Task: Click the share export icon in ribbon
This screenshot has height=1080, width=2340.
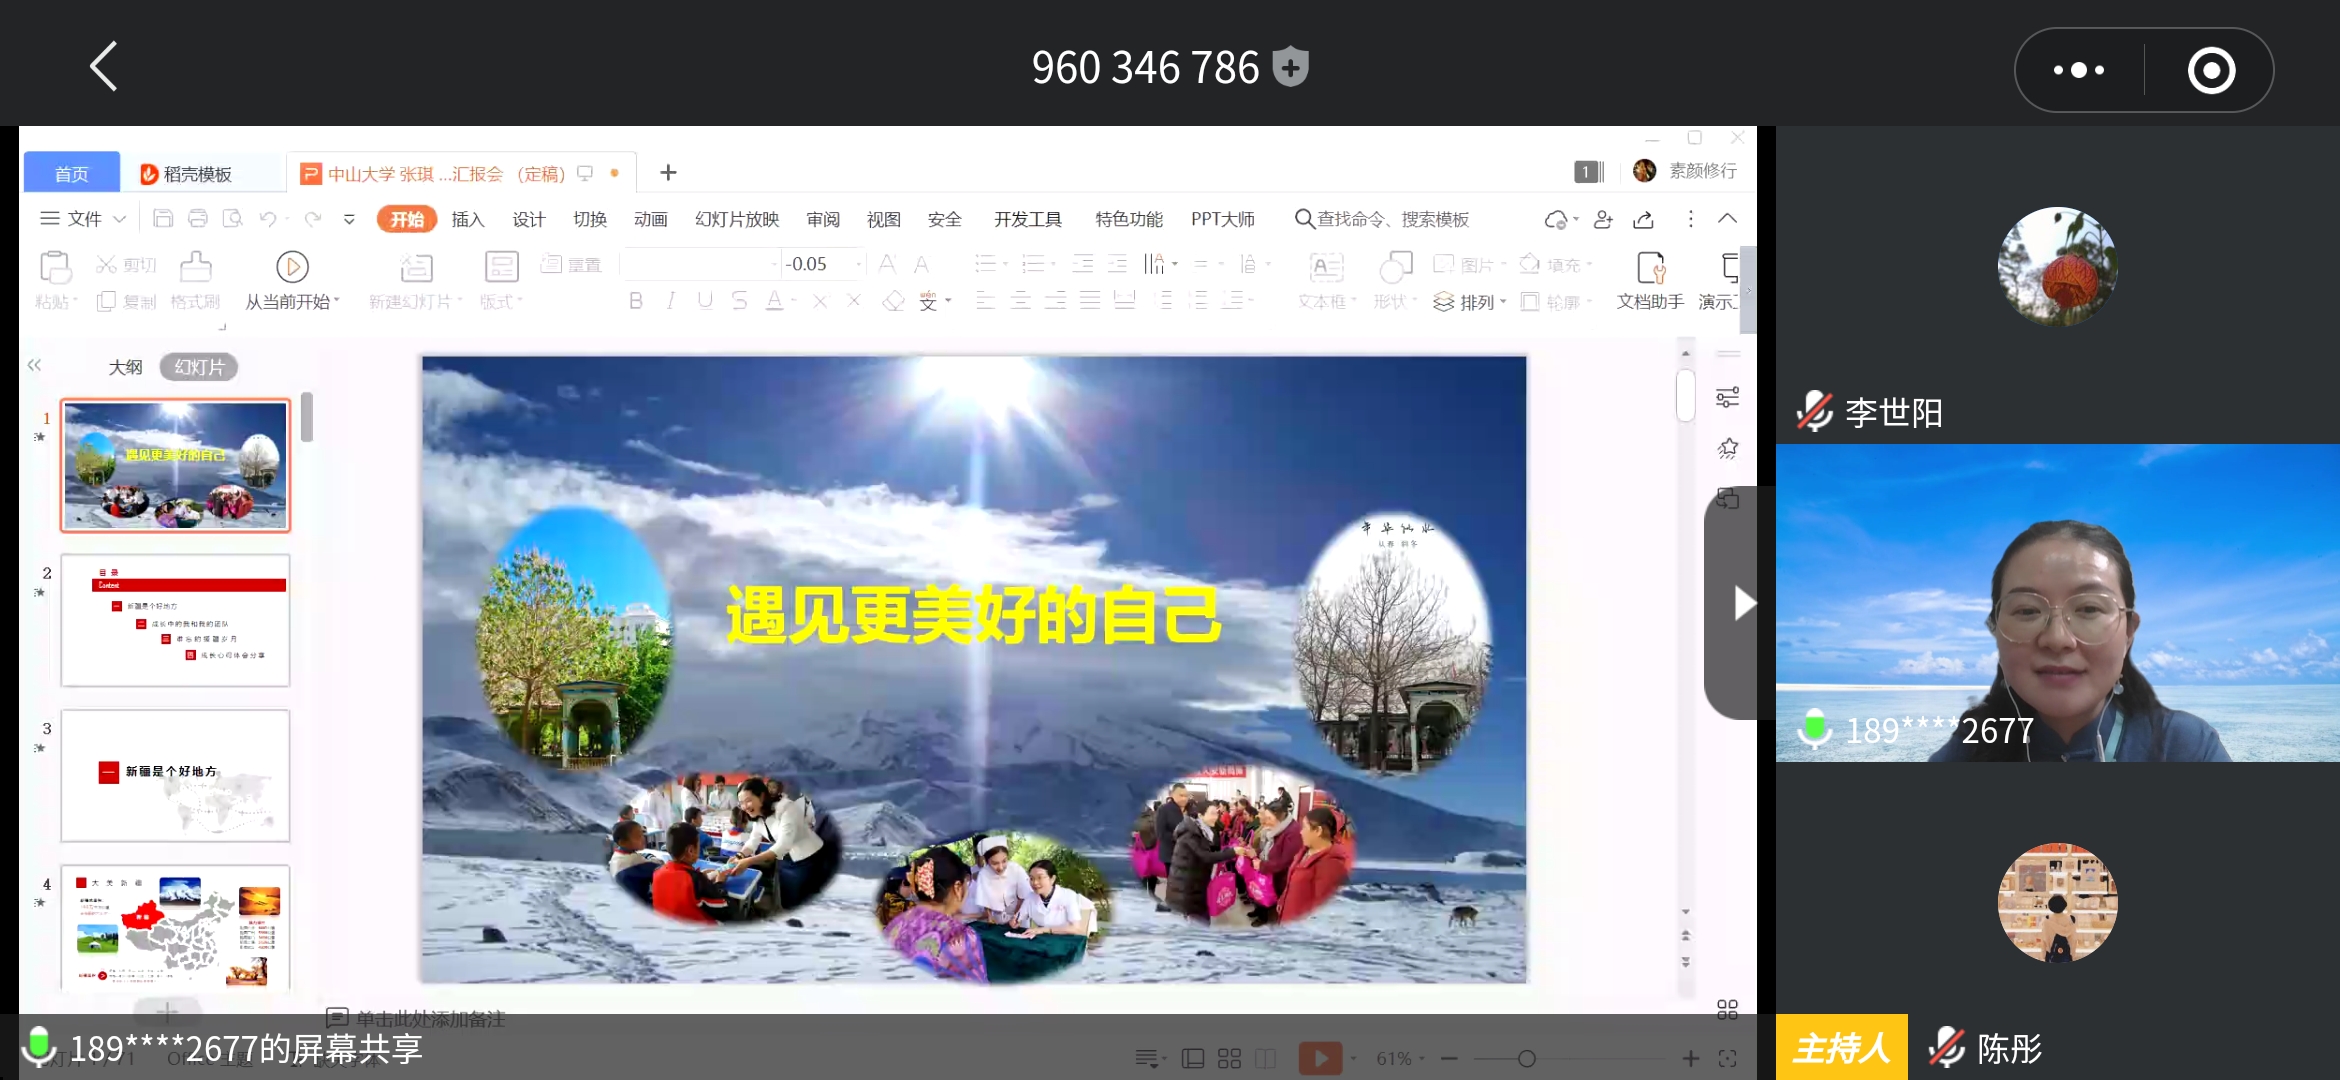Action: coord(1643,219)
